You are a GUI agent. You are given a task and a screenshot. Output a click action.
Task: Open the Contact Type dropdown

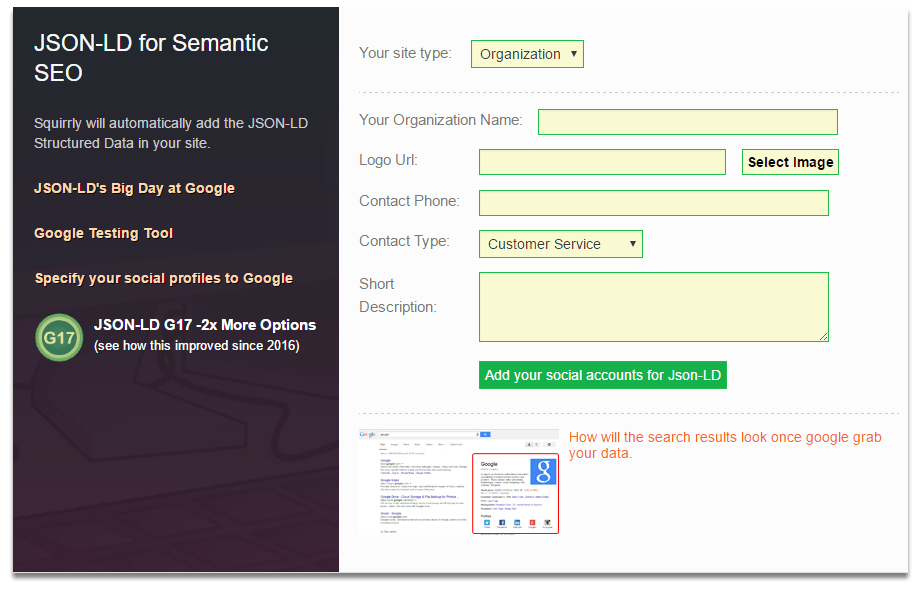(560, 244)
